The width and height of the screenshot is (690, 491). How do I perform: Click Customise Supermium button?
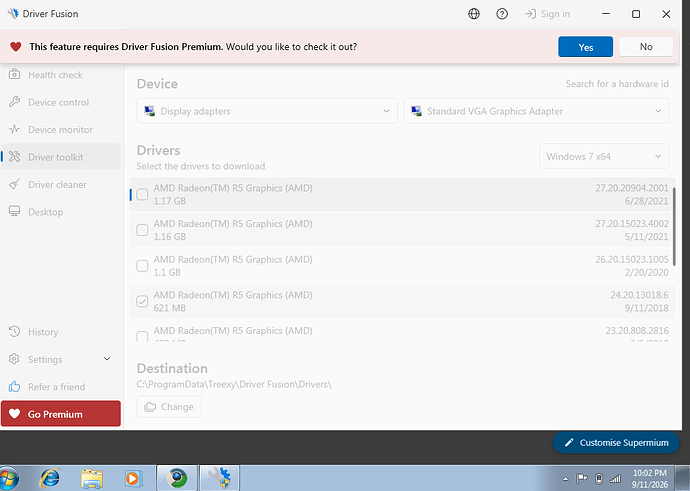[616, 443]
